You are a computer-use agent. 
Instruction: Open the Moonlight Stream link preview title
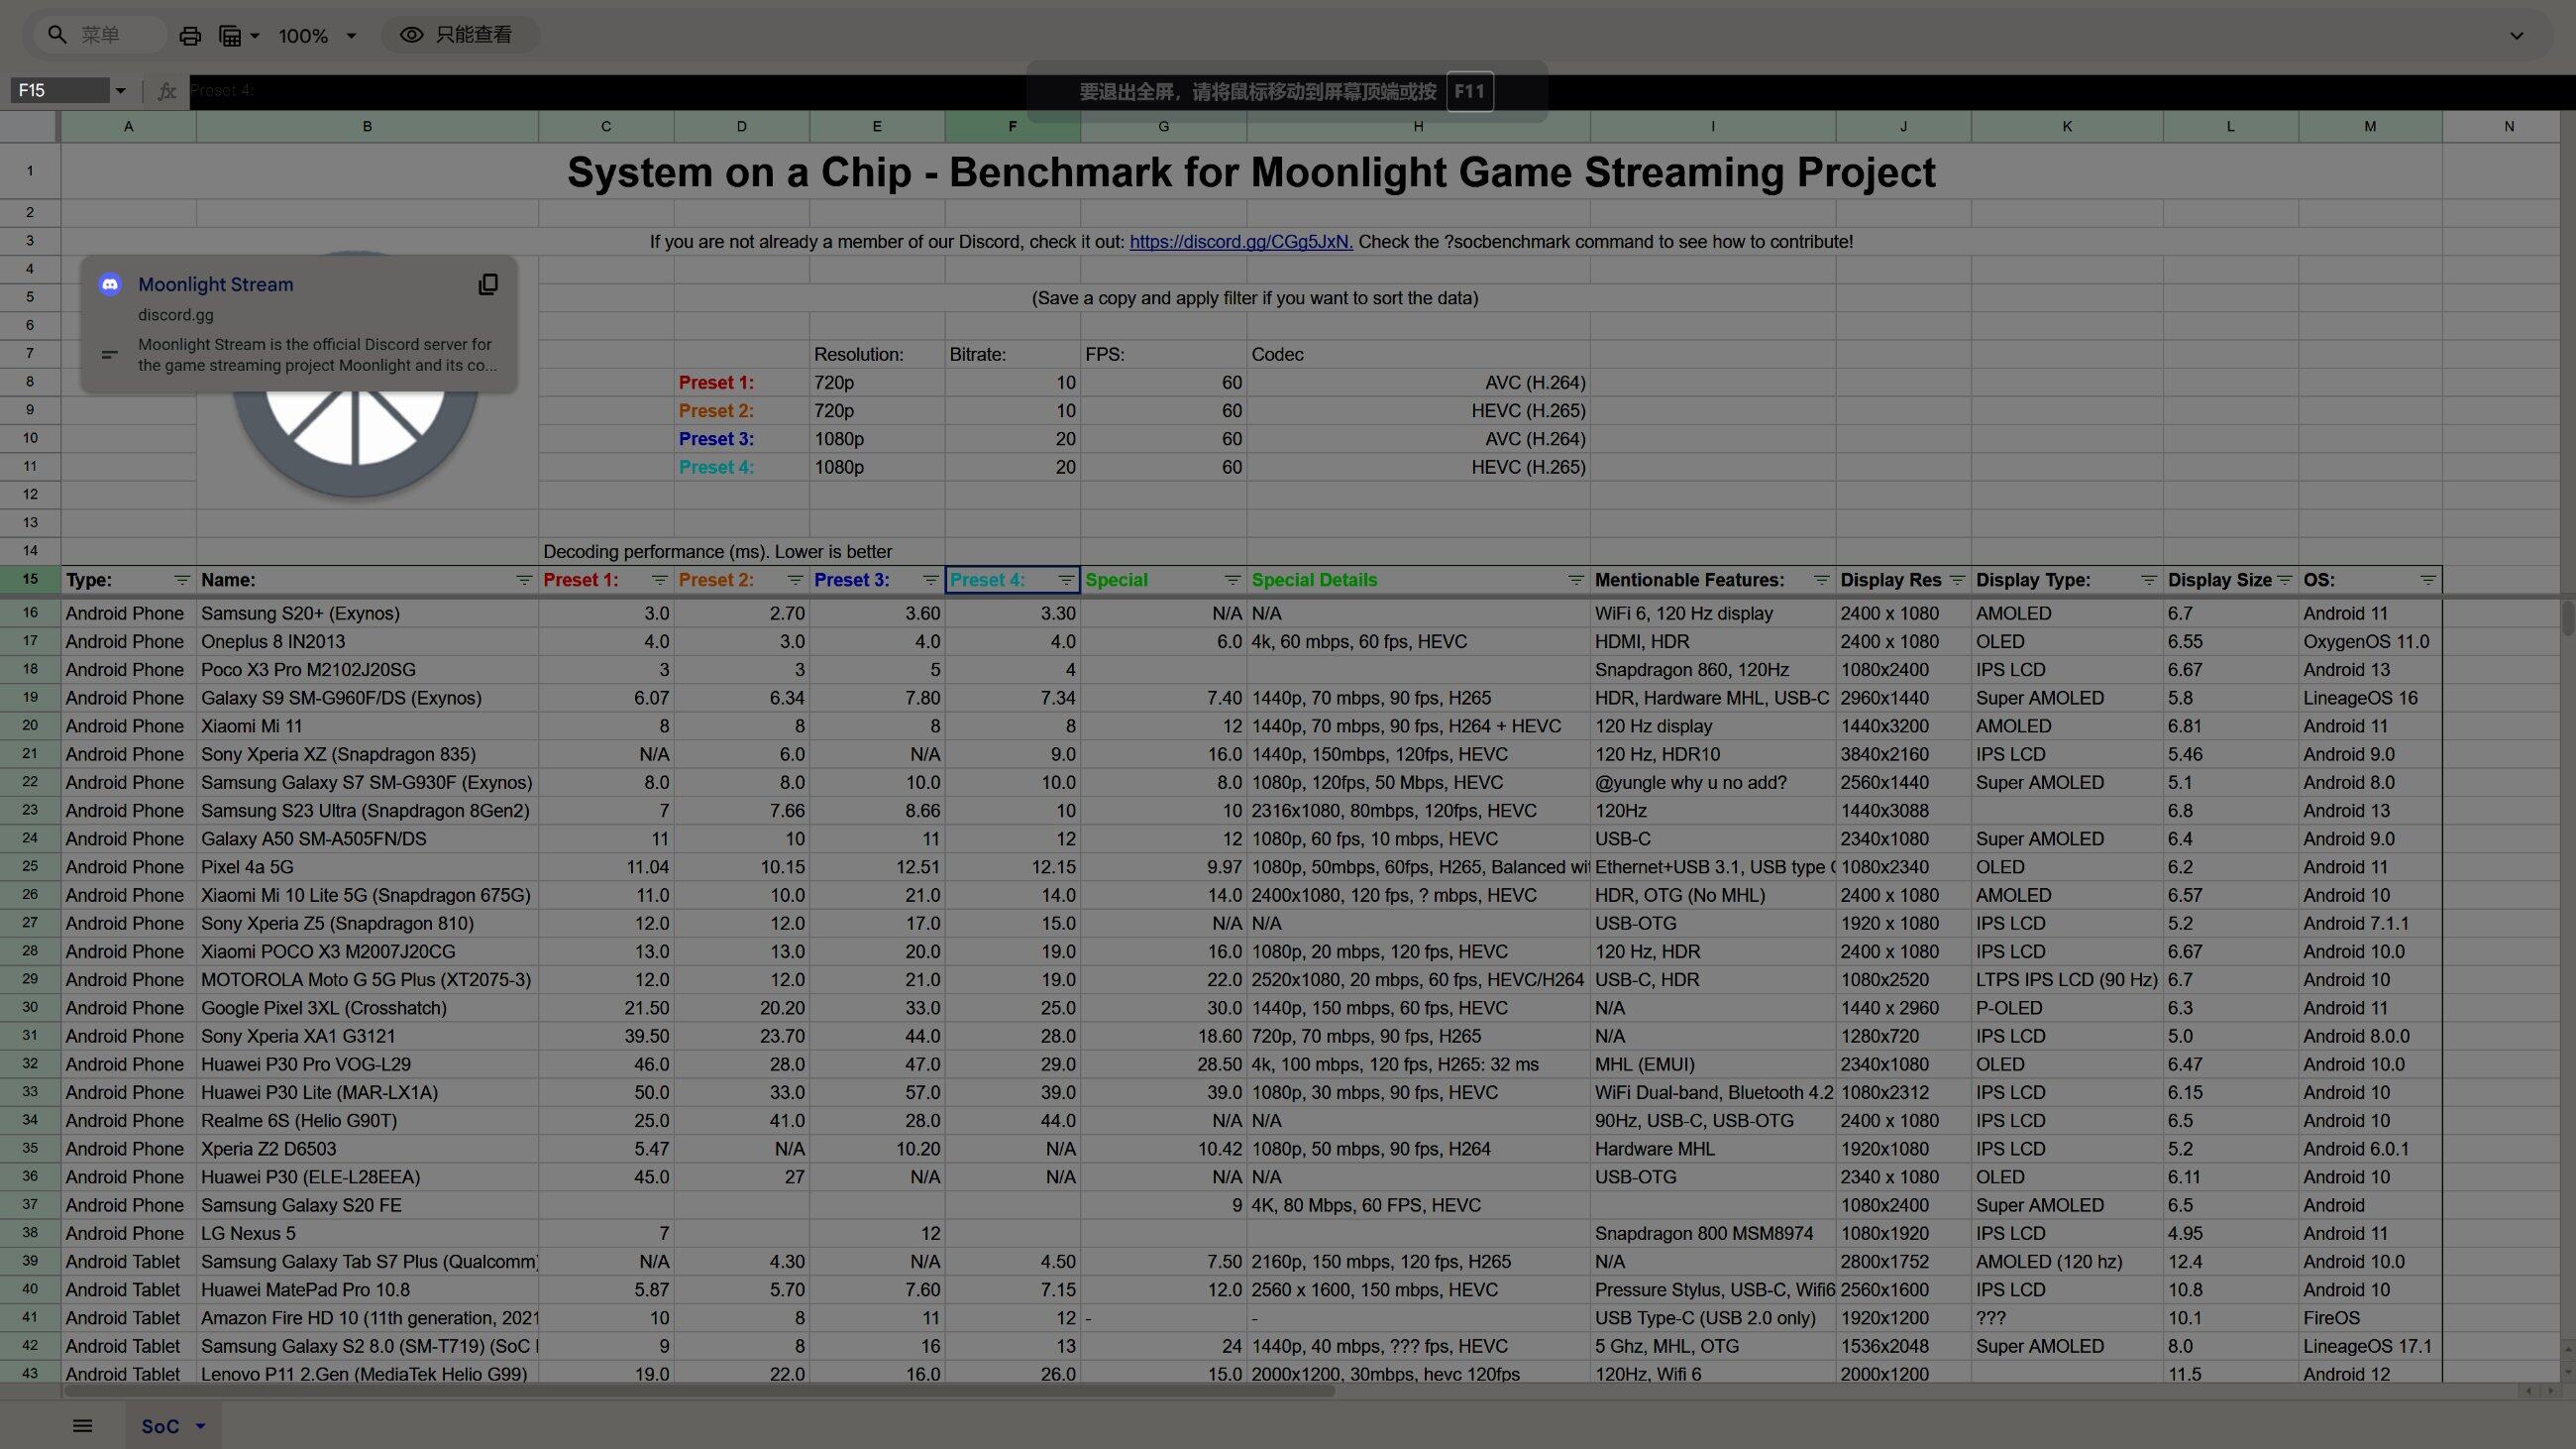[x=215, y=284]
